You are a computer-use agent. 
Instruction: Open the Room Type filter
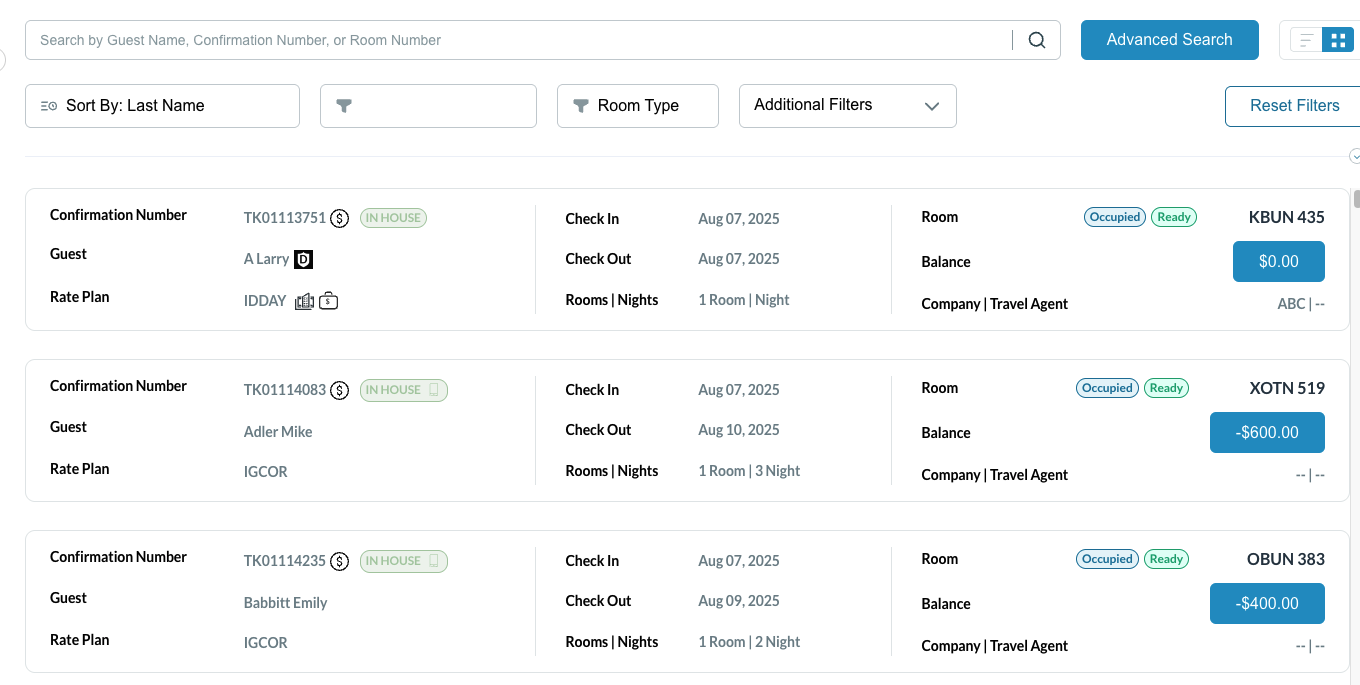(x=637, y=106)
